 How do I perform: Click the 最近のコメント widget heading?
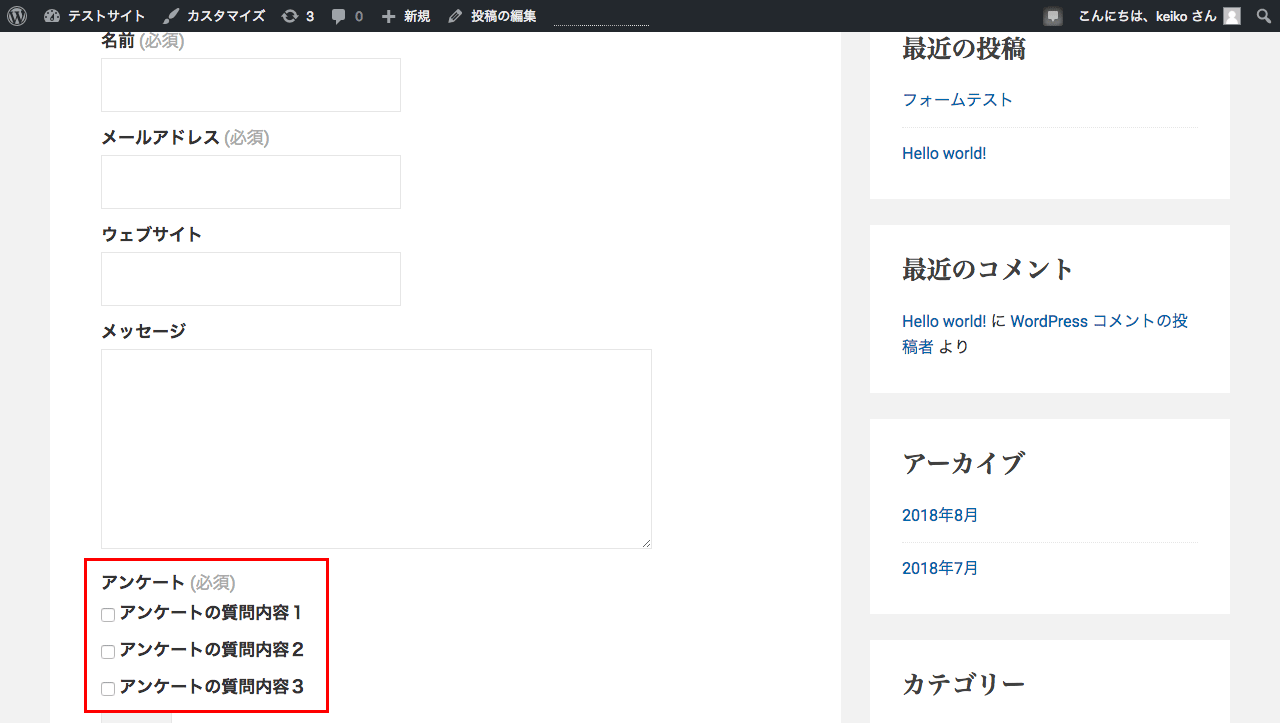[988, 269]
